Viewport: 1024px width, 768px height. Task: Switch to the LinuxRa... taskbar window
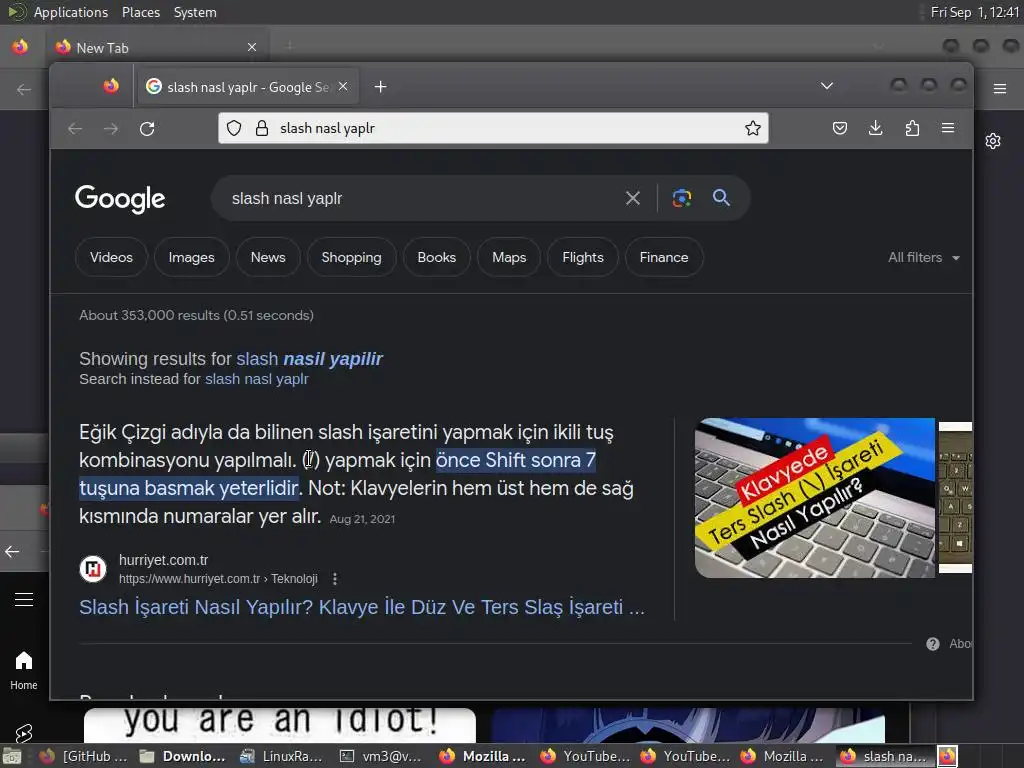[x=281, y=756]
